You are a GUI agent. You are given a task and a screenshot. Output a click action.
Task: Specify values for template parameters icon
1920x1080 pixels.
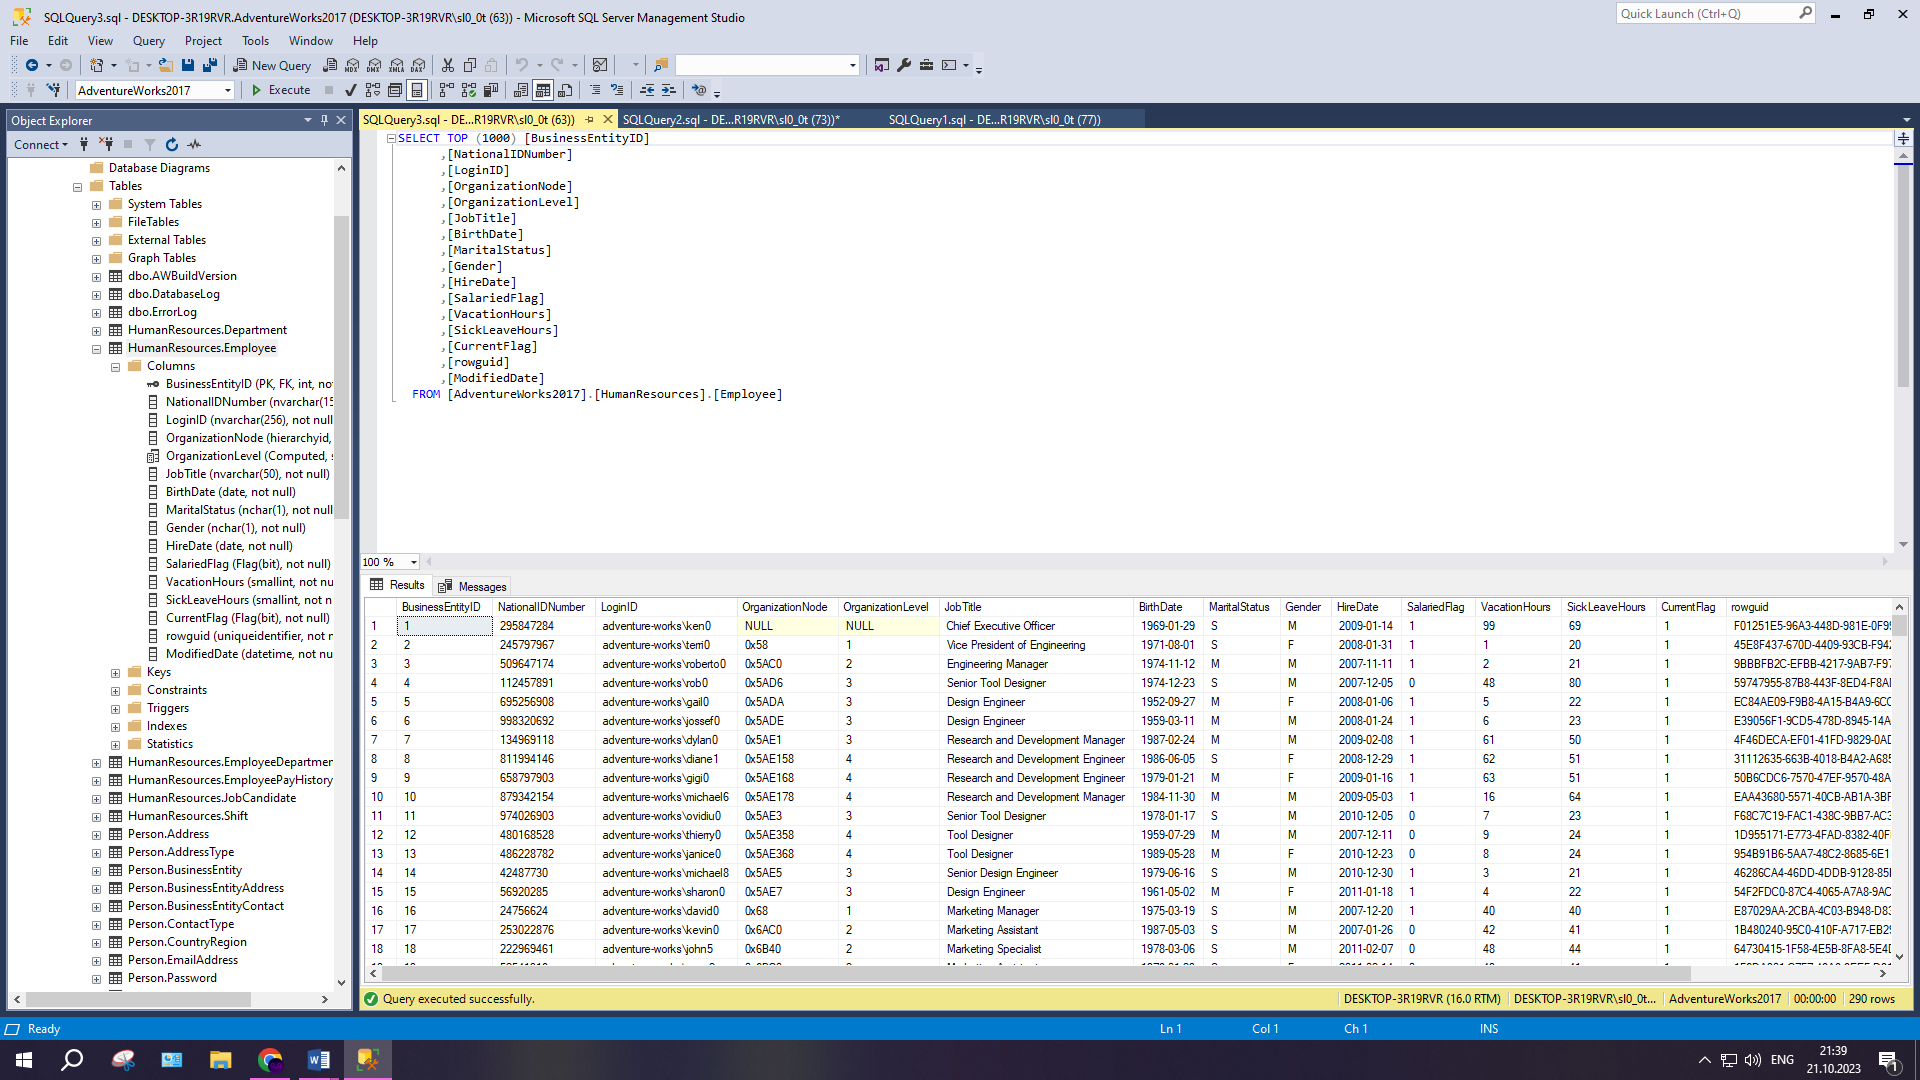point(699,90)
